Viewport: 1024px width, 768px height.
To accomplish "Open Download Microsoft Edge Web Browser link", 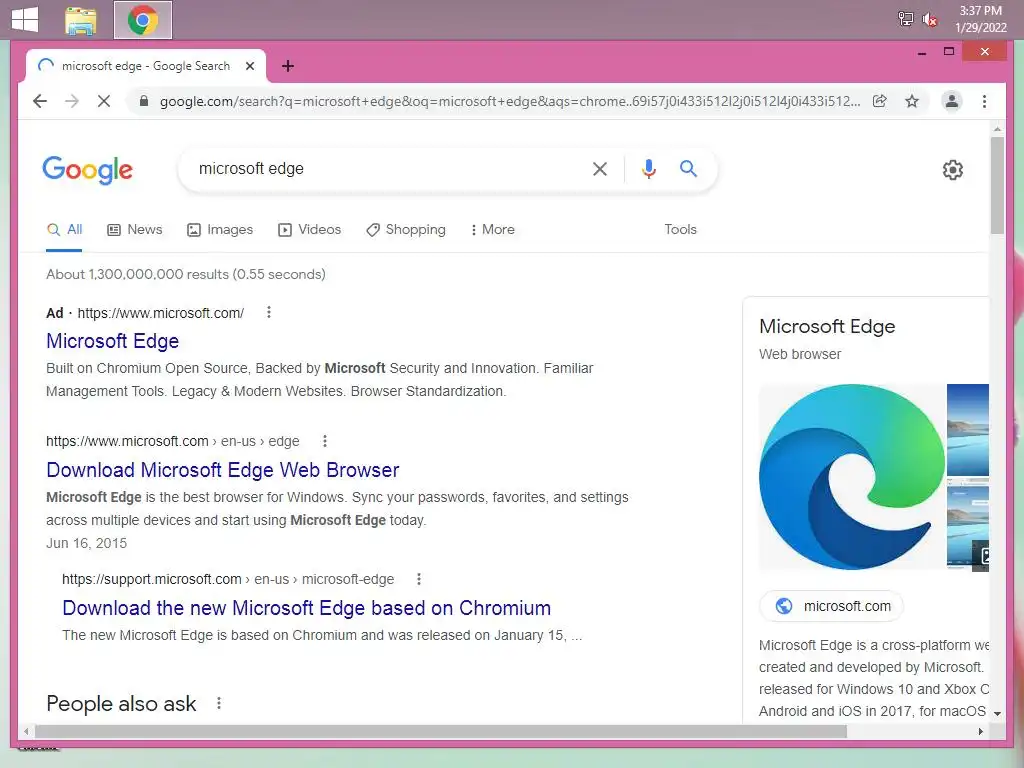I will 223,470.
